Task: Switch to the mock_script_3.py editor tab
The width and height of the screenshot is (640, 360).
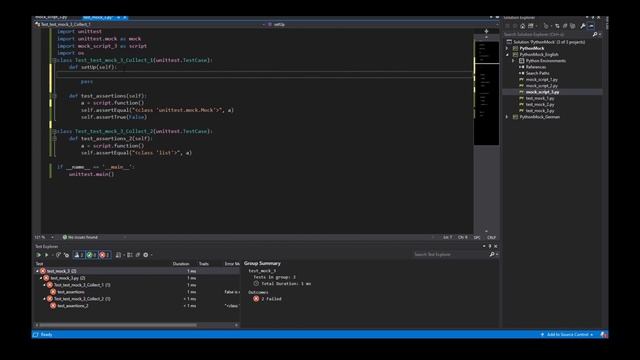Action: (x=51, y=17)
